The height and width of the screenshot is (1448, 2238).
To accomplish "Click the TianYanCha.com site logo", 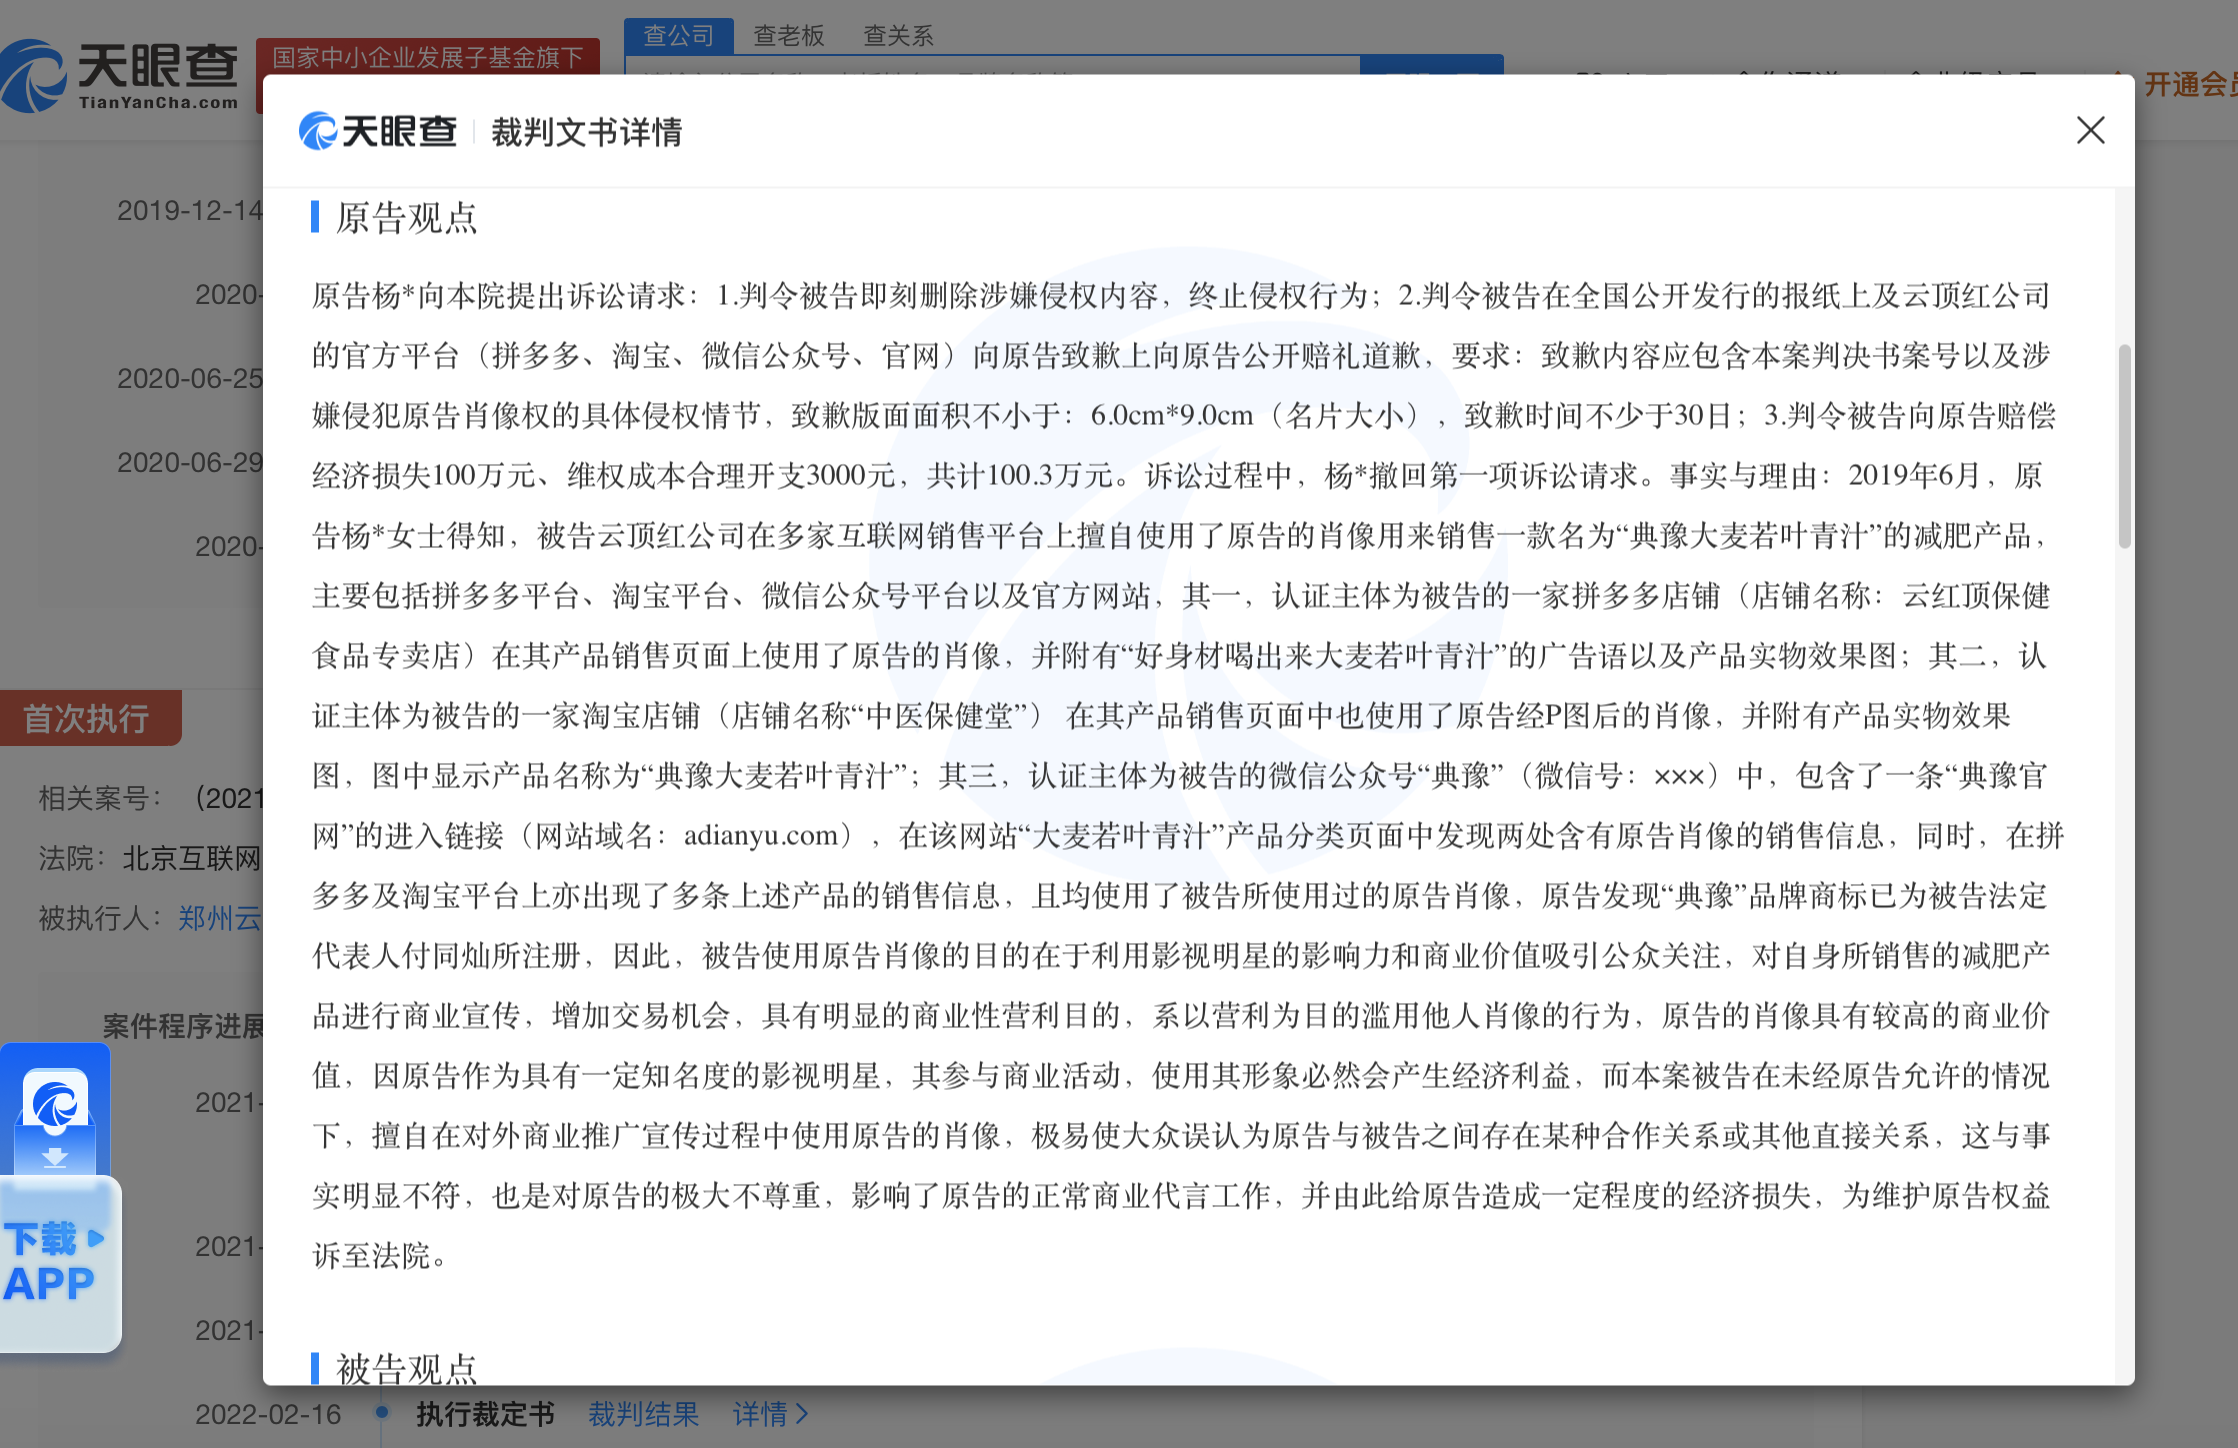I will point(120,76).
